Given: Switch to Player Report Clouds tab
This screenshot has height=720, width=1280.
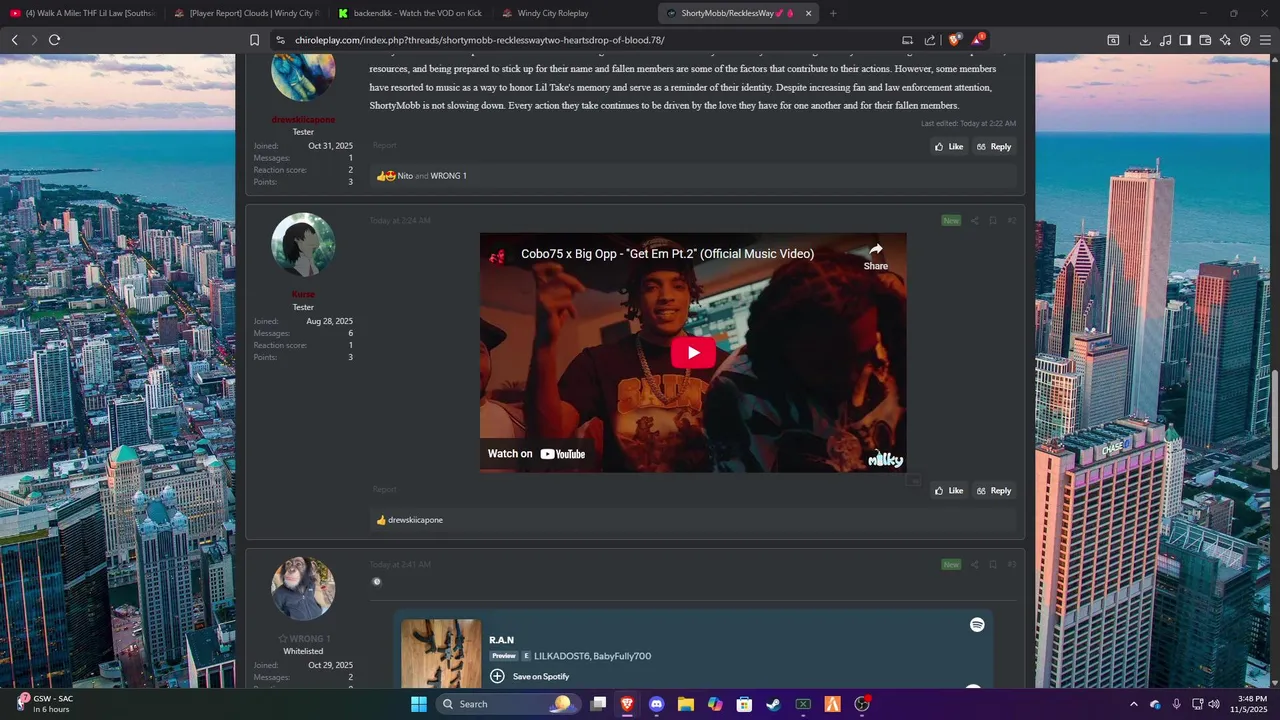Looking at the screenshot, I should pos(246,13).
